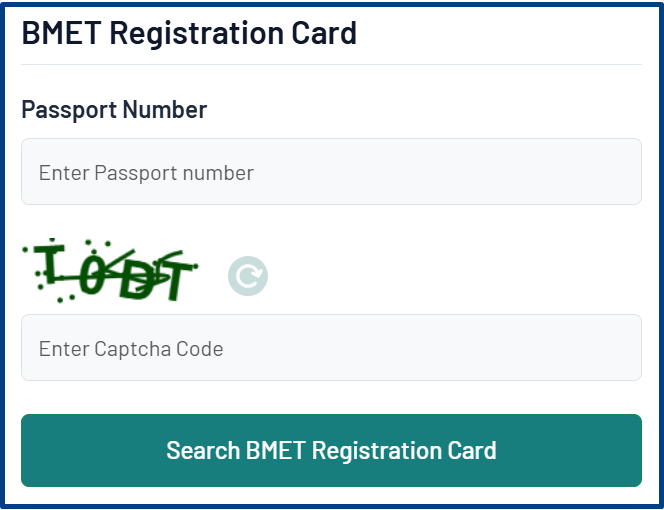Tap the gray refresh arrow beside captcha
Viewport: 664px width, 510px height.
pyautogui.click(x=248, y=275)
